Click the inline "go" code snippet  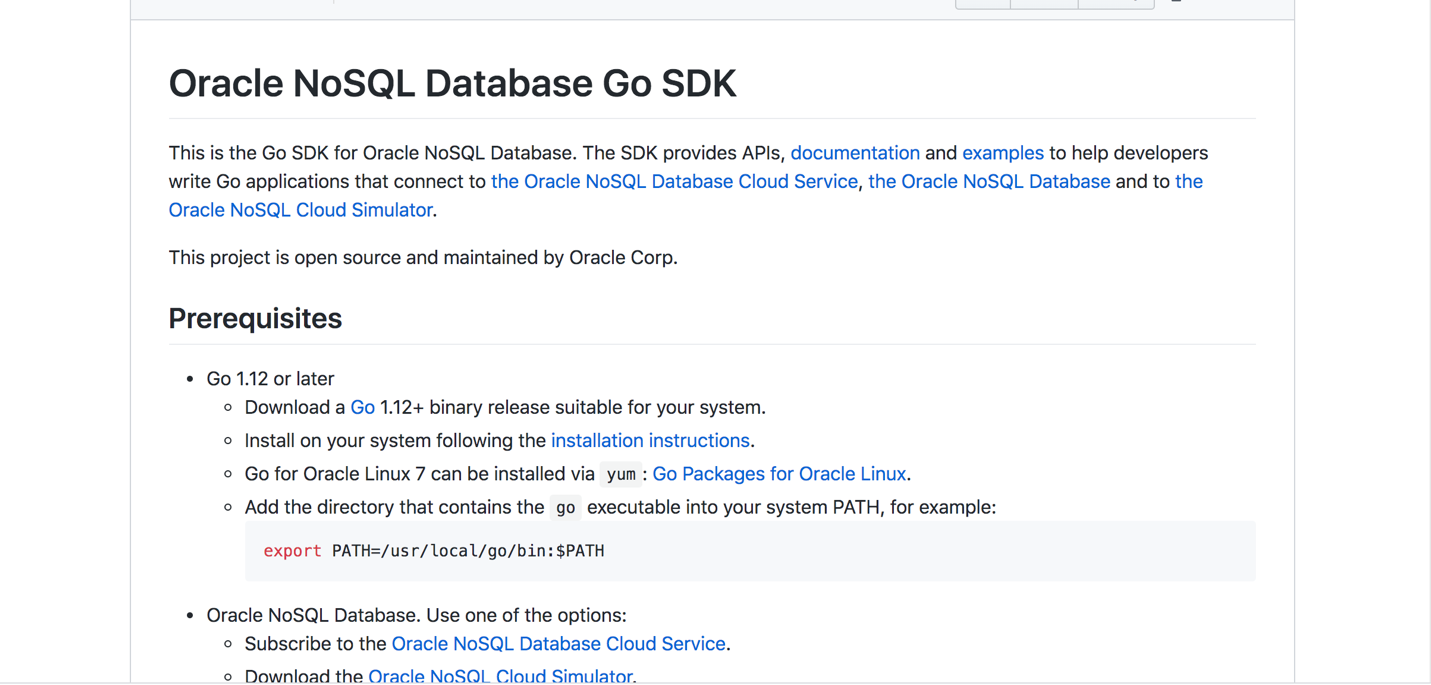pyautogui.click(x=565, y=508)
